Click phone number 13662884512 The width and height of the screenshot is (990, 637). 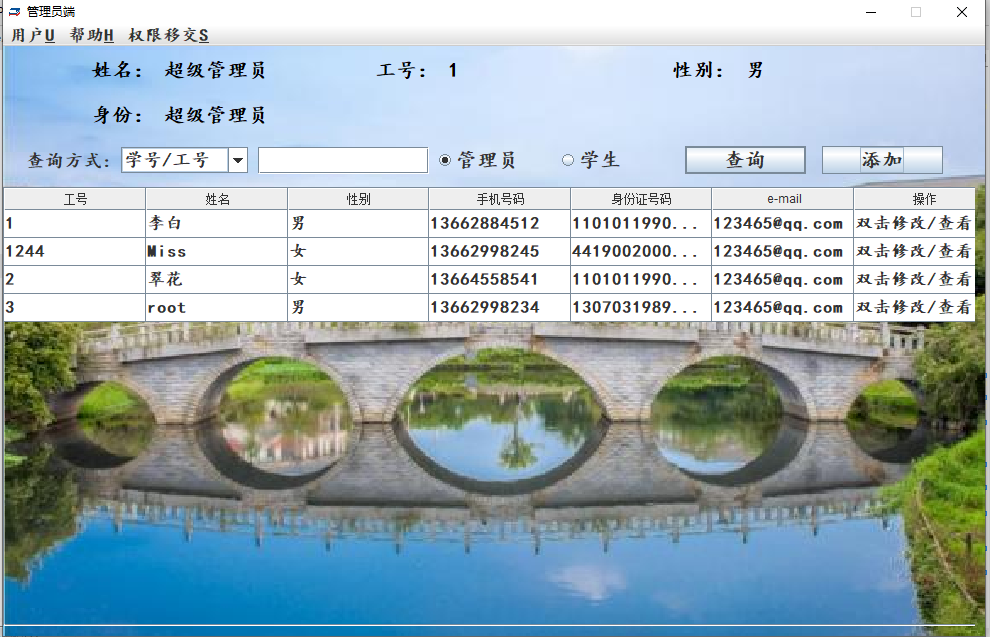pos(499,223)
